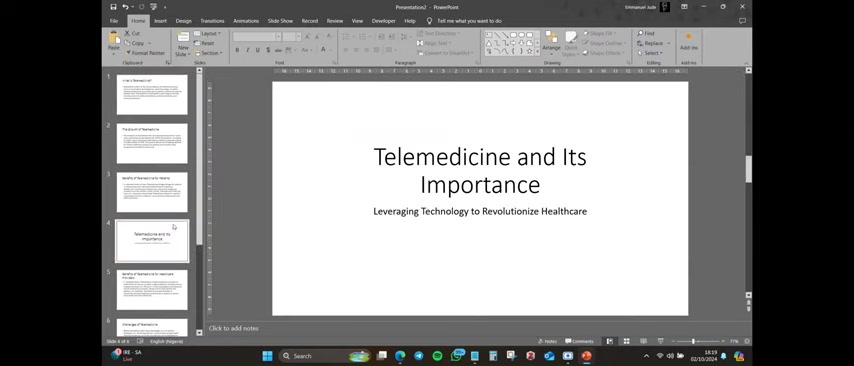Expand the Layout dropdown

(x=208, y=33)
